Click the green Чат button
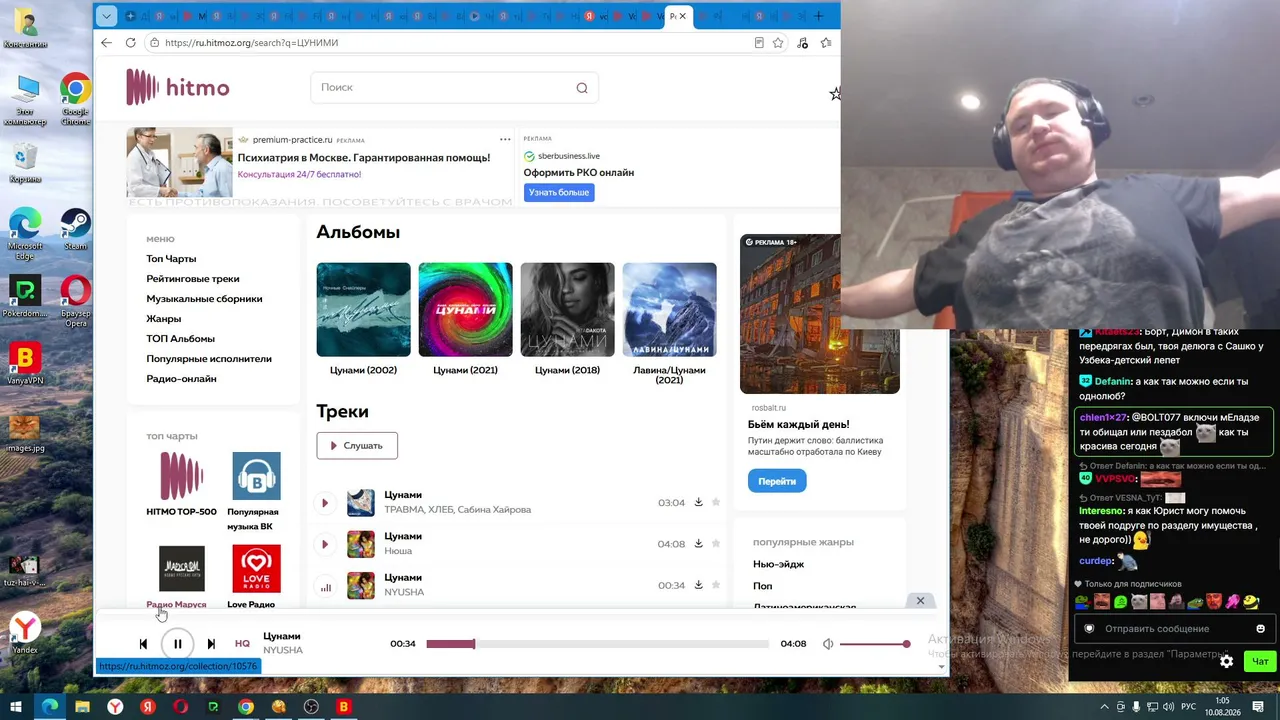1280x720 pixels. pos(1260,661)
